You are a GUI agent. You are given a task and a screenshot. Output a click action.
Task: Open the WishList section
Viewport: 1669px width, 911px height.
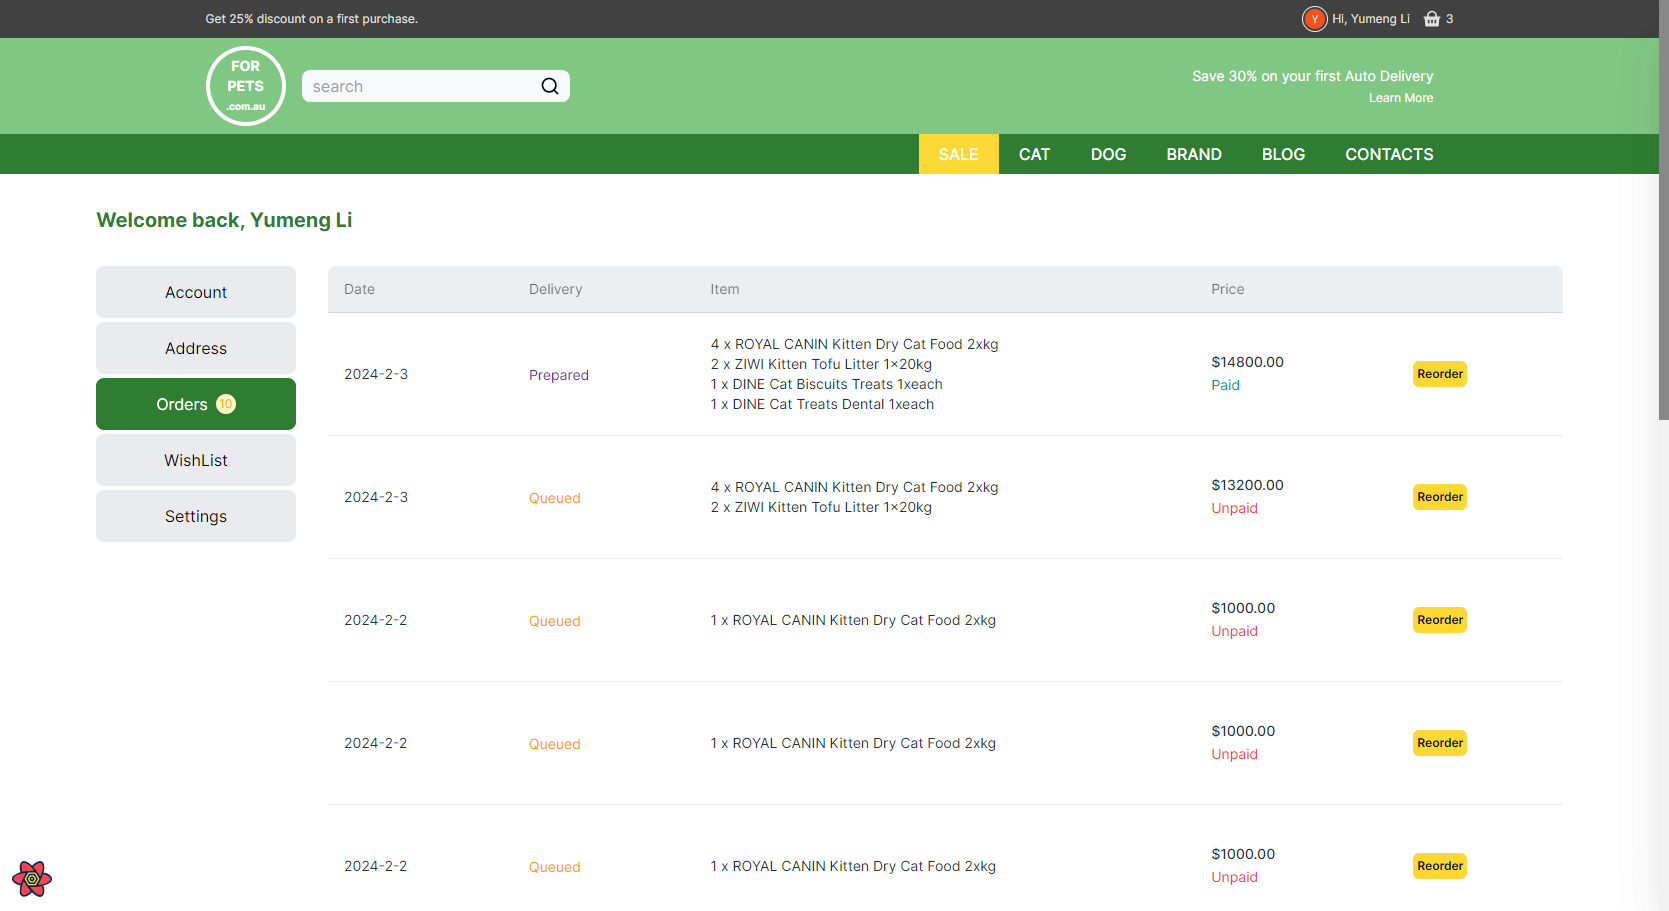click(196, 460)
